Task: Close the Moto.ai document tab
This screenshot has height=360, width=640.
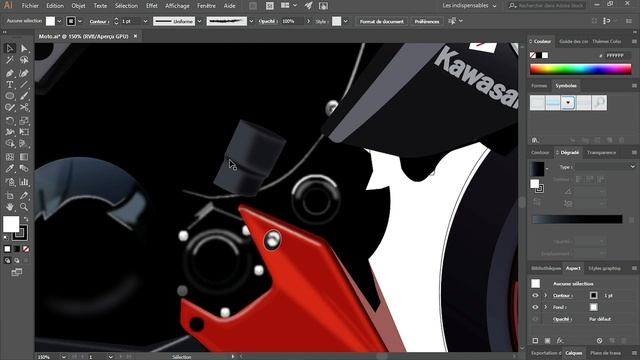Action: pos(136,36)
